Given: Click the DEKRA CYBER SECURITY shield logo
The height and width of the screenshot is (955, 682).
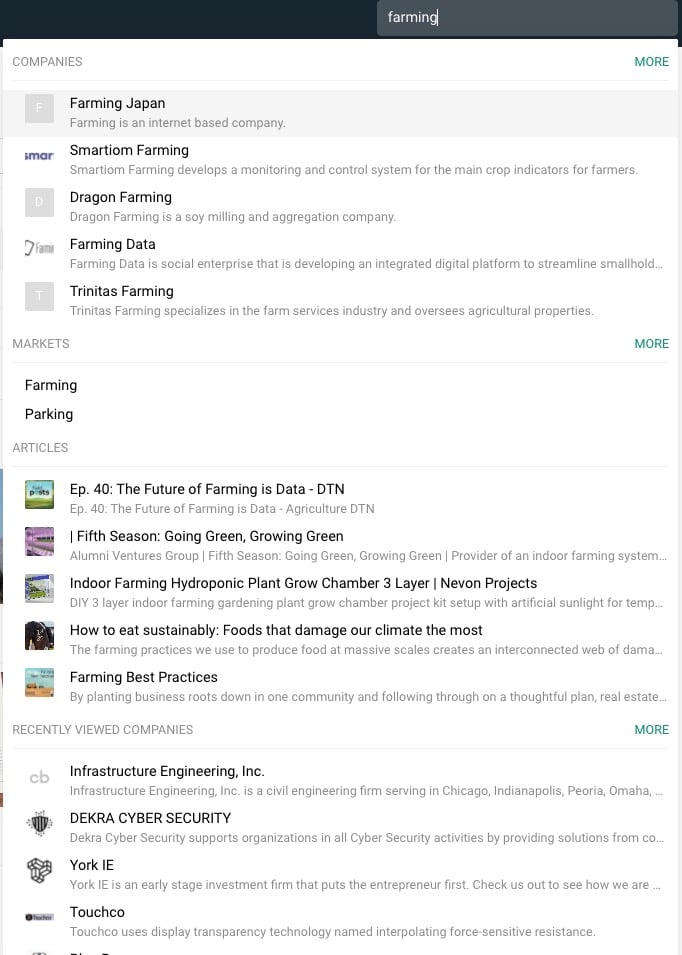Looking at the screenshot, I should pyautogui.click(x=39, y=823).
